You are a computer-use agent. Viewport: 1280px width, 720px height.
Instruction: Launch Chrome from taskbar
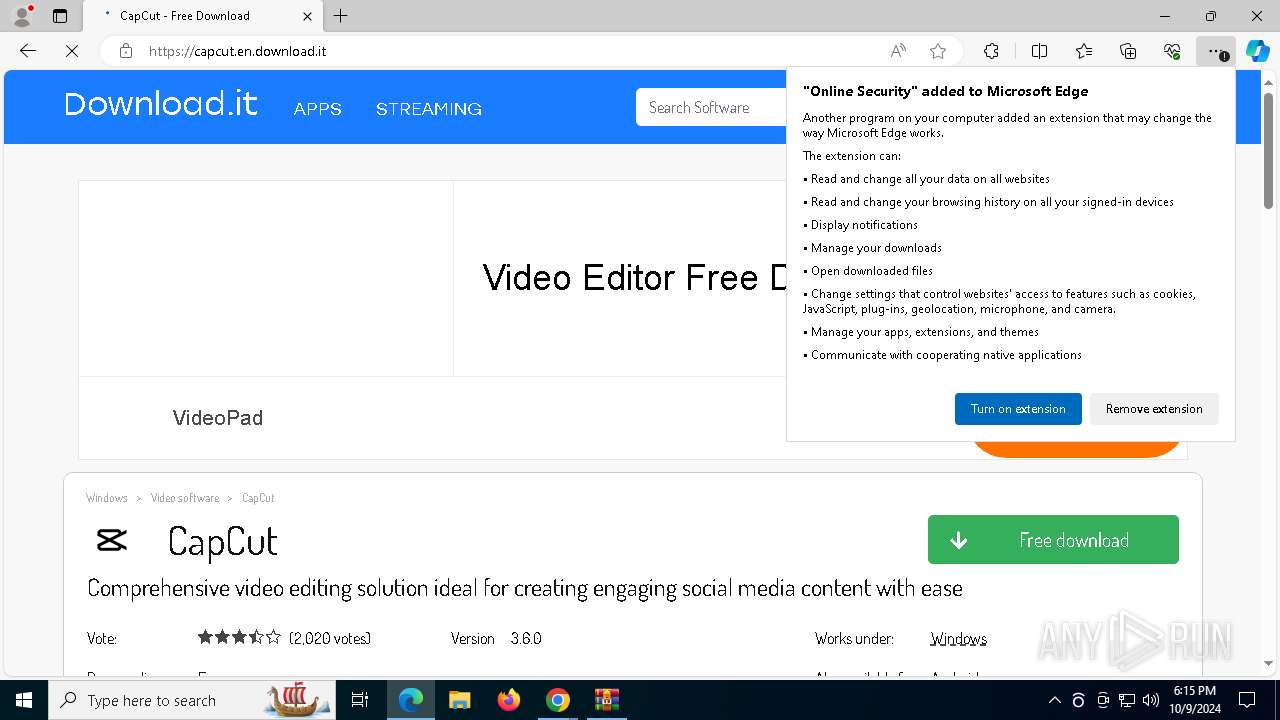(x=558, y=700)
